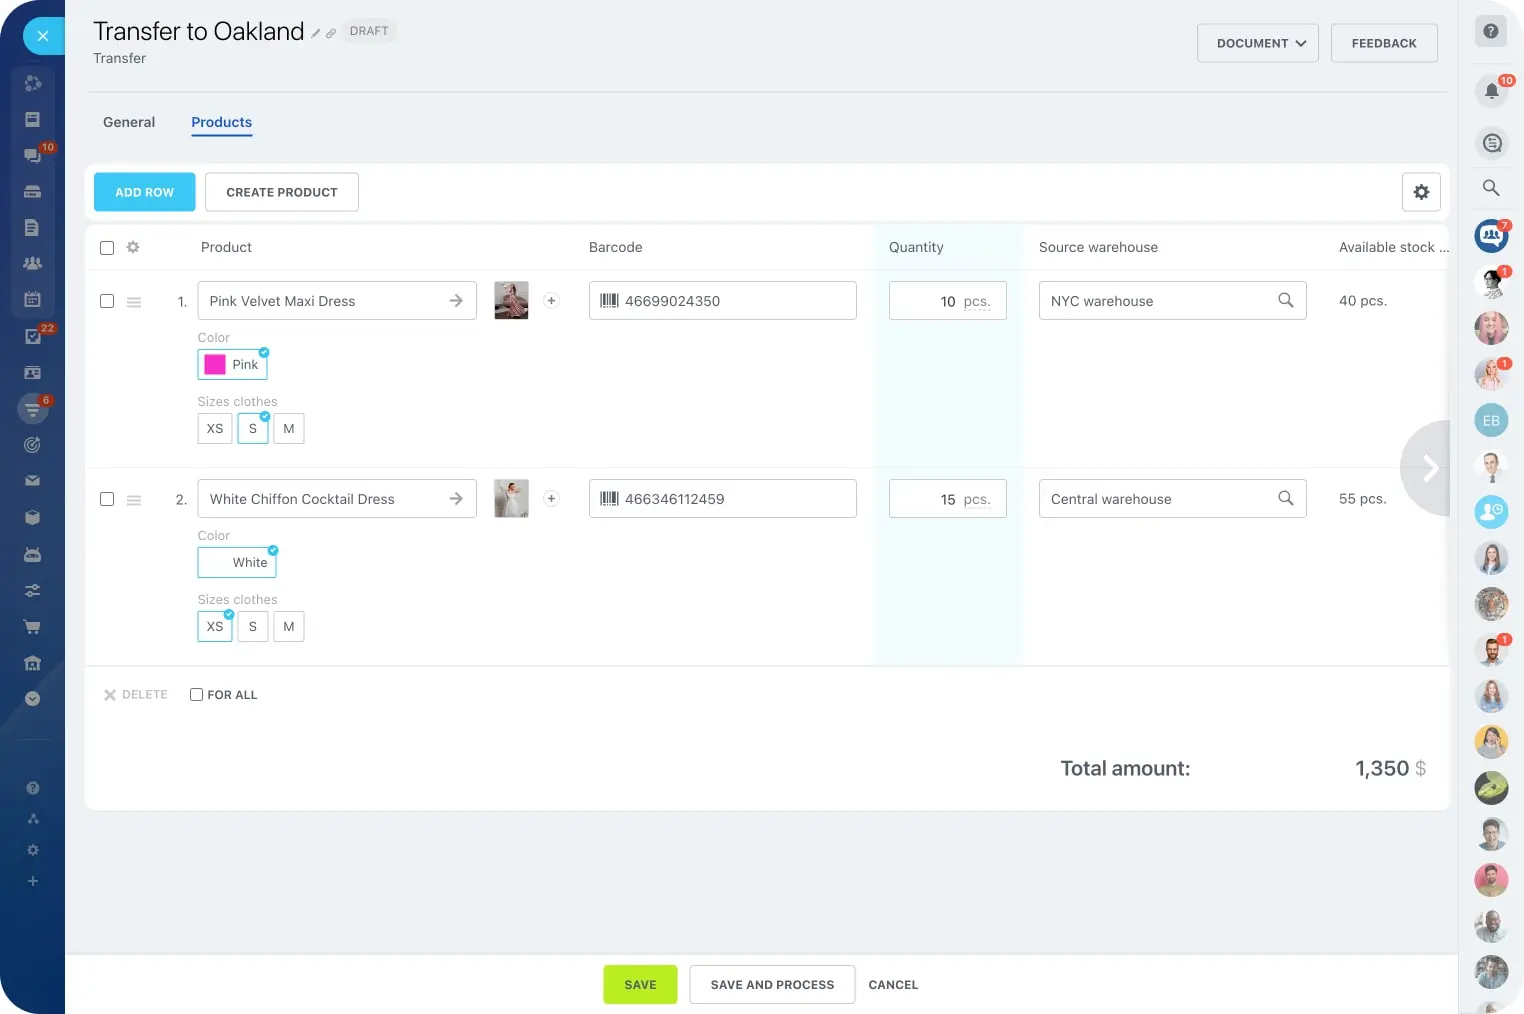Viewport: 1524px width, 1014px height.
Task: Switch to the General tab
Action: tap(129, 122)
